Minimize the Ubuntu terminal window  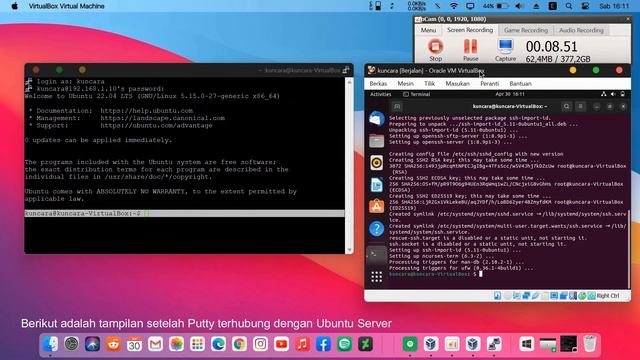click(x=596, y=107)
